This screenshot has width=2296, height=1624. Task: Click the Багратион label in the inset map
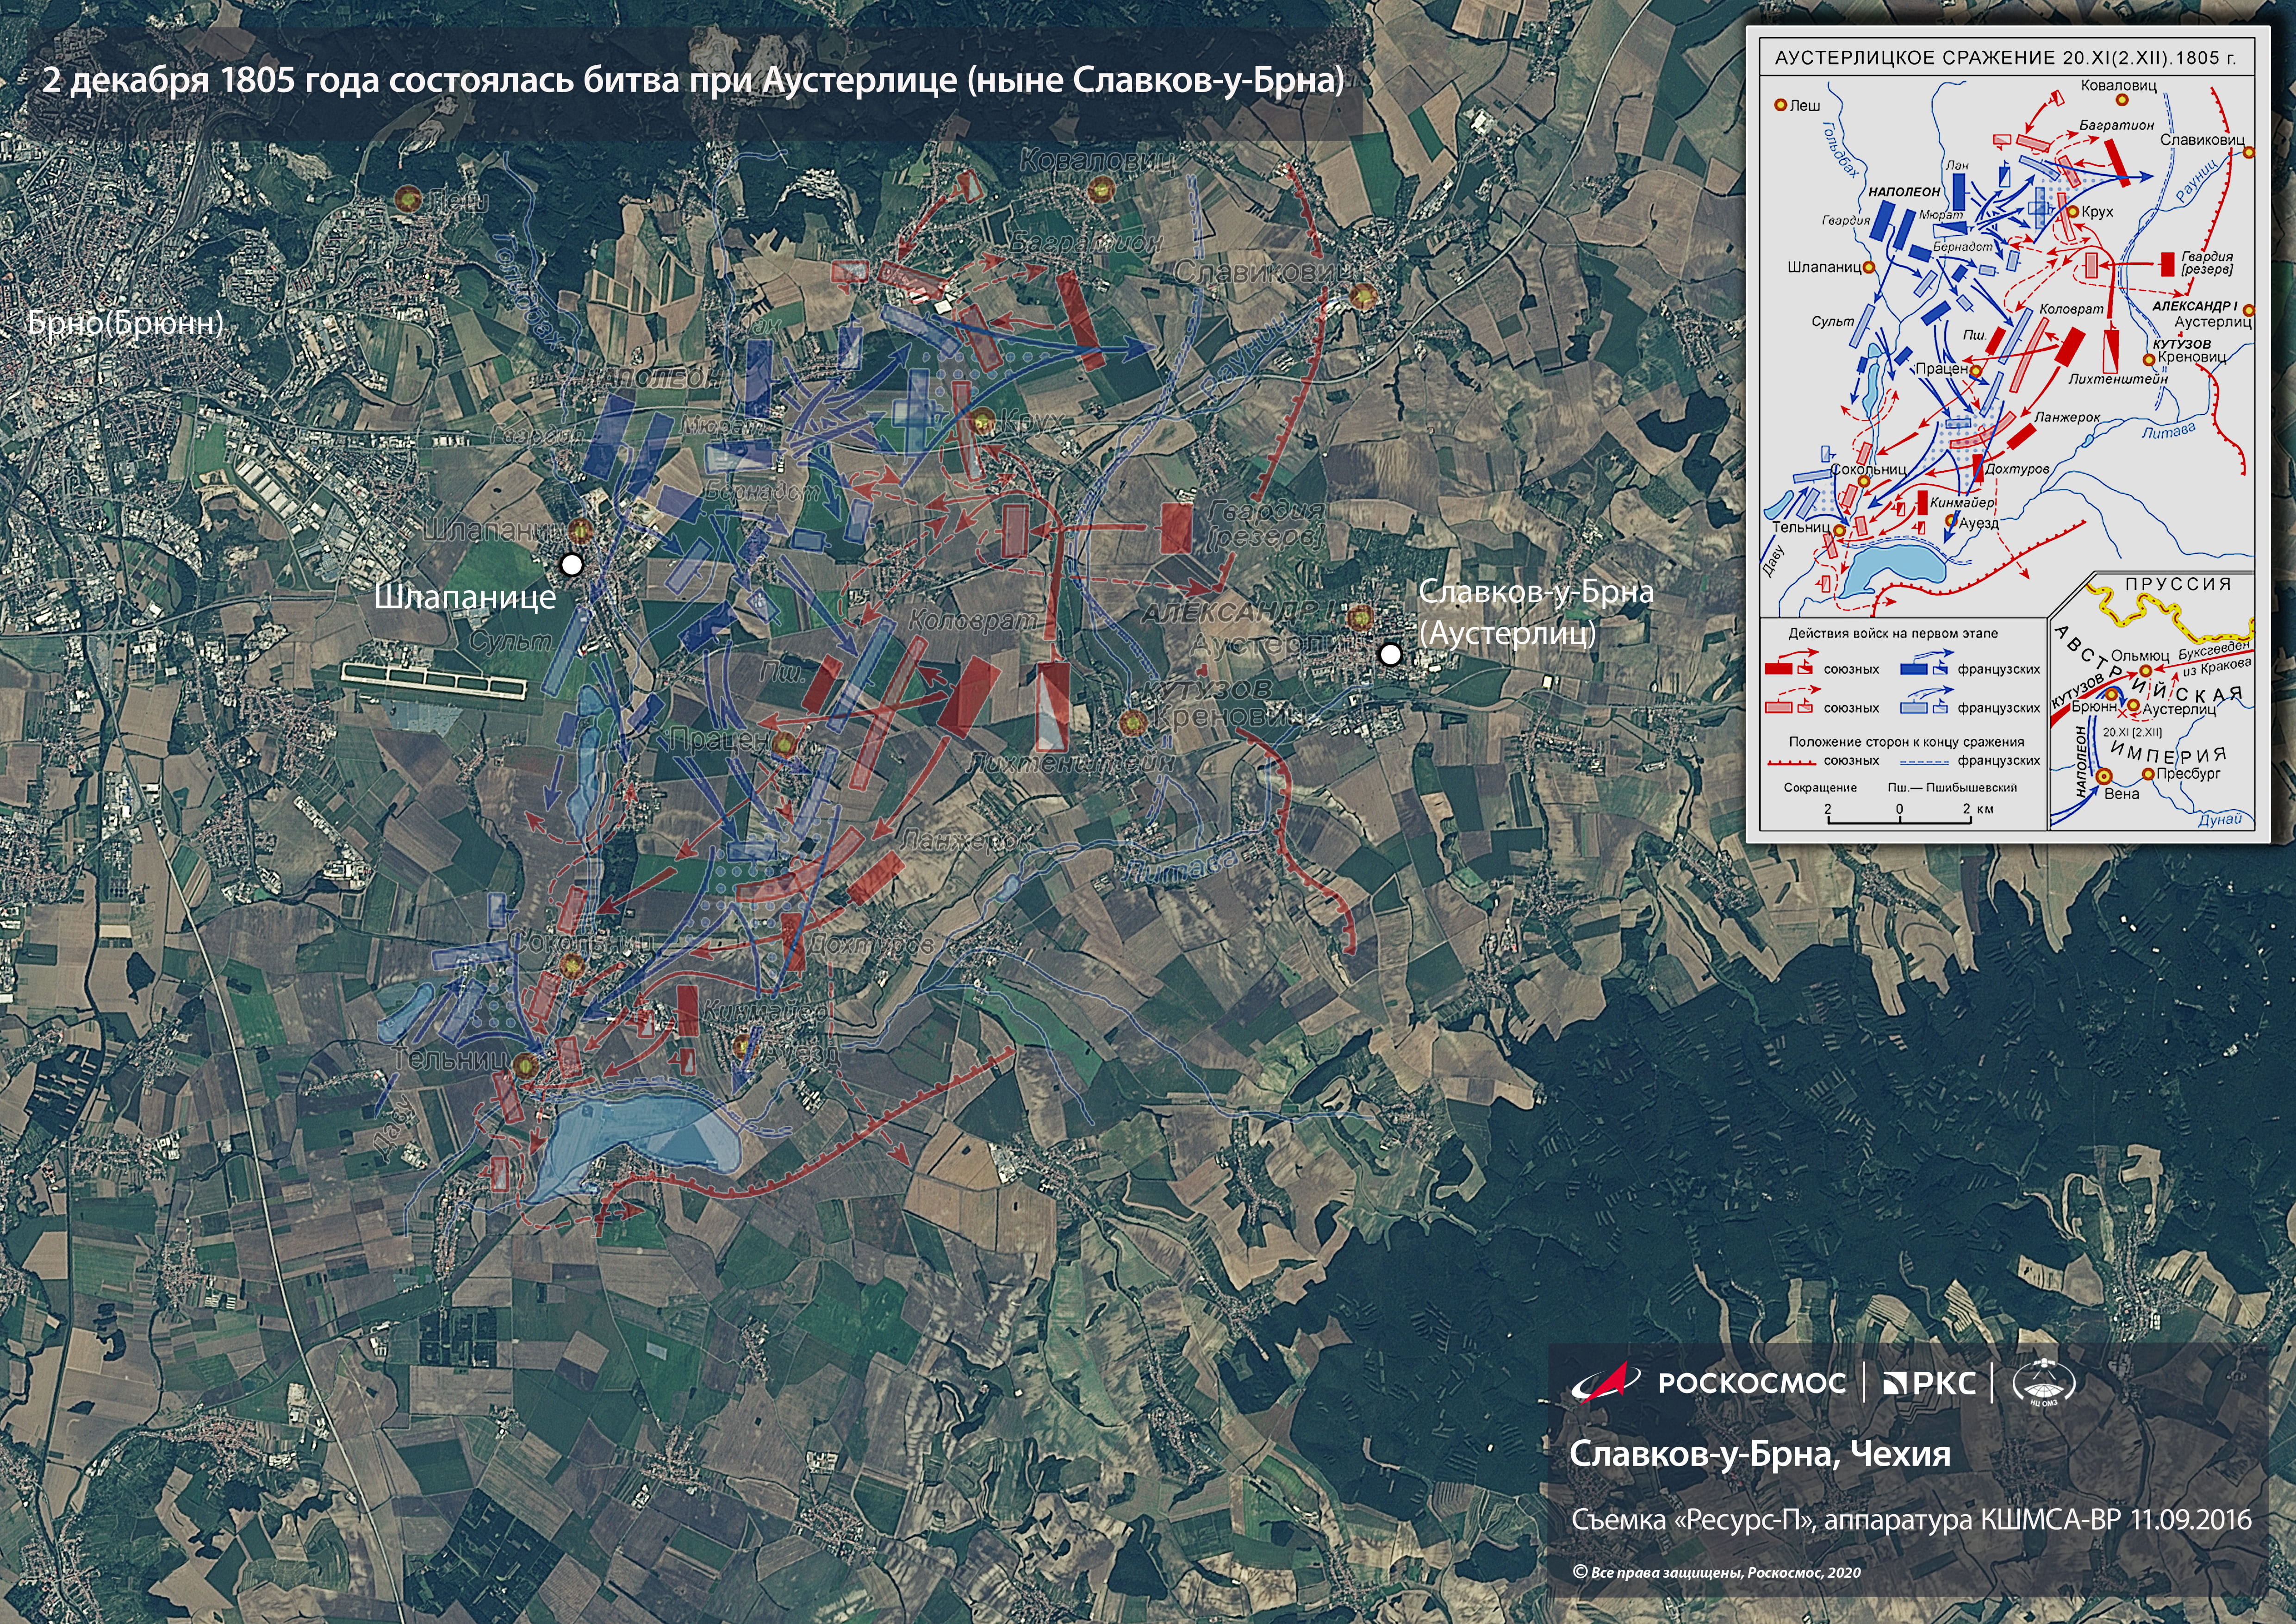(x=2117, y=125)
